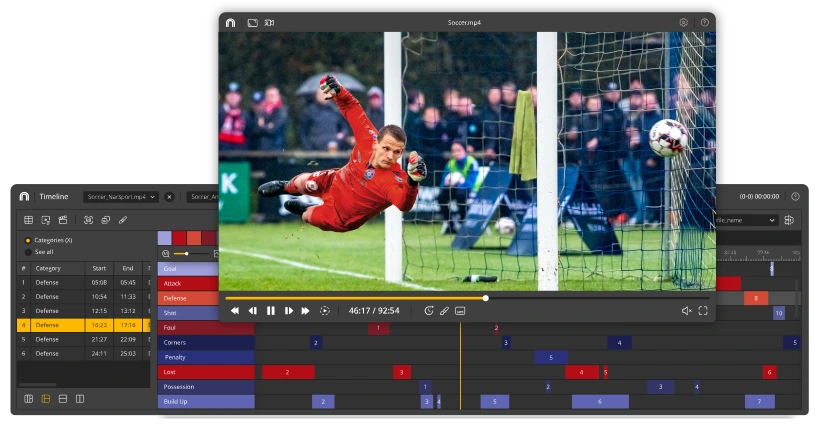Pause the video with the pause button
This screenshot has height=440, width=819.
click(270, 311)
